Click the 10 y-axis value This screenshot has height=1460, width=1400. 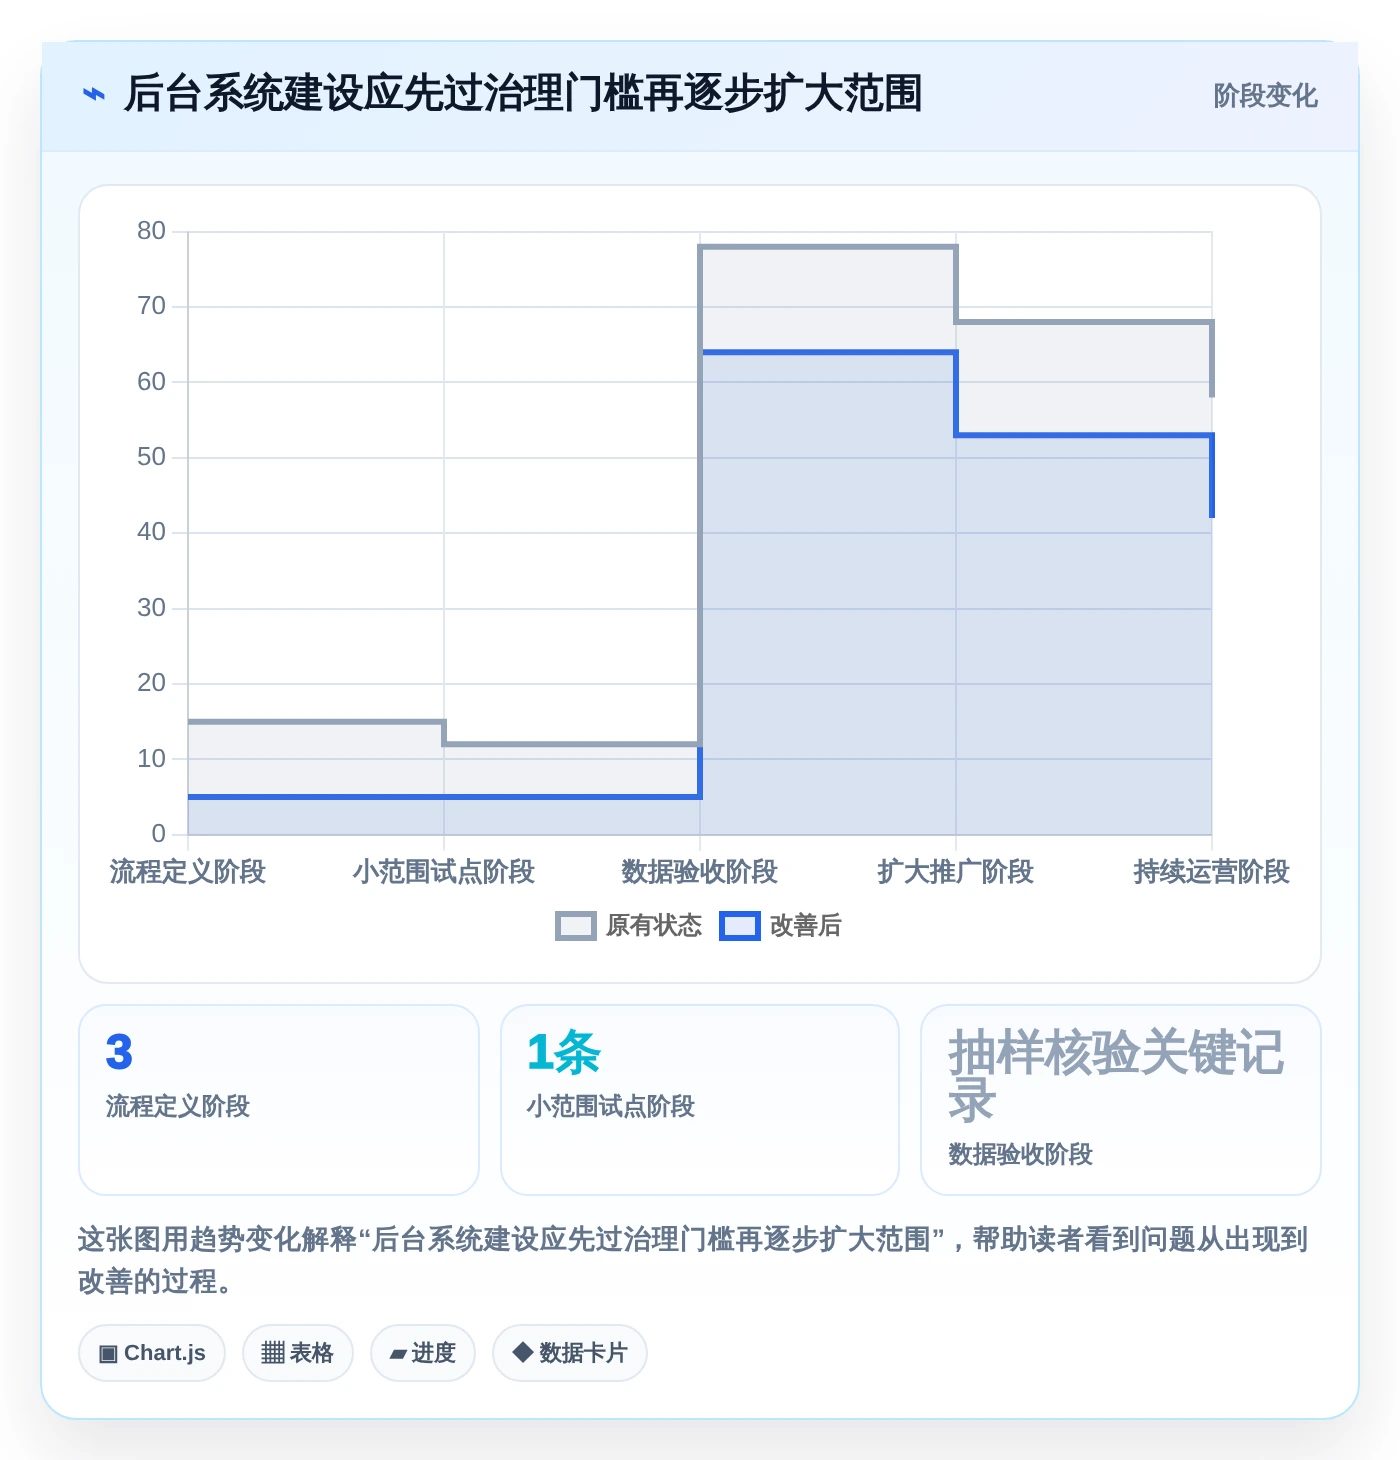[x=151, y=759]
